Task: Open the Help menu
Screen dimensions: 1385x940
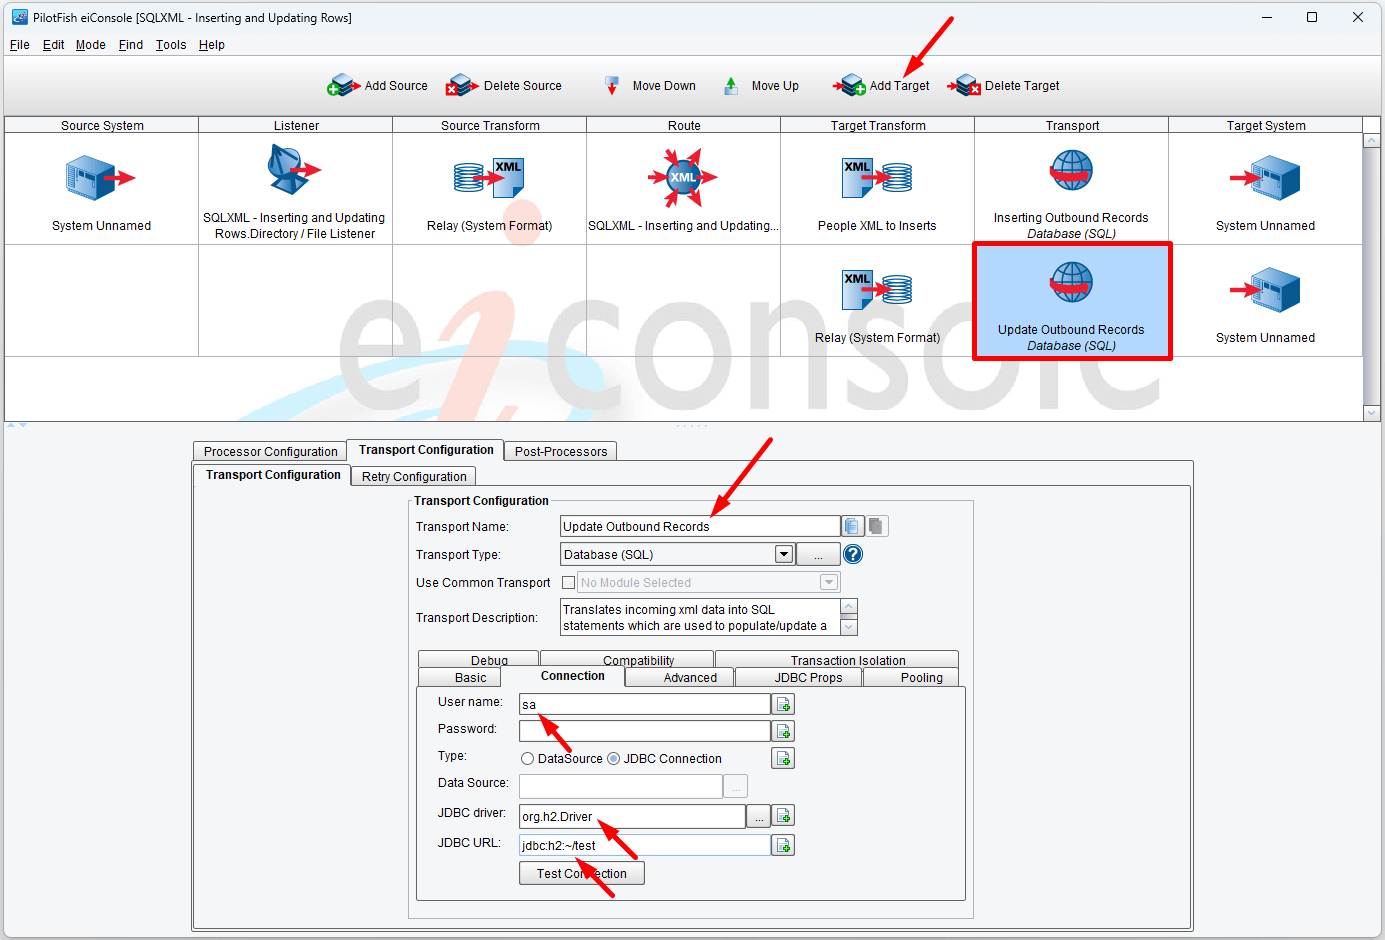Action: pyautogui.click(x=211, y=45)
